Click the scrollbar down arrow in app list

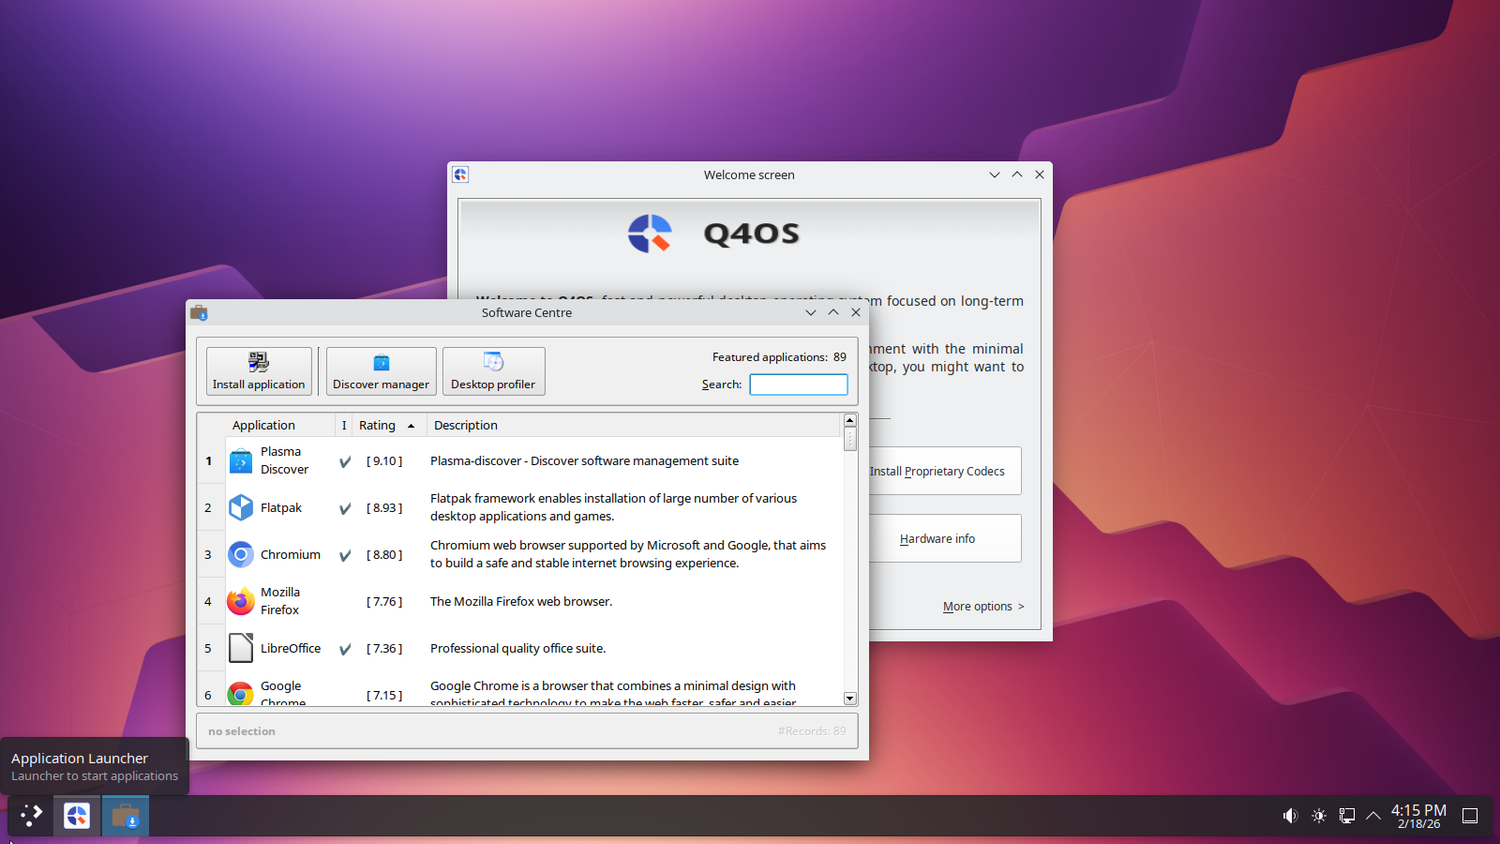[850, 698]
